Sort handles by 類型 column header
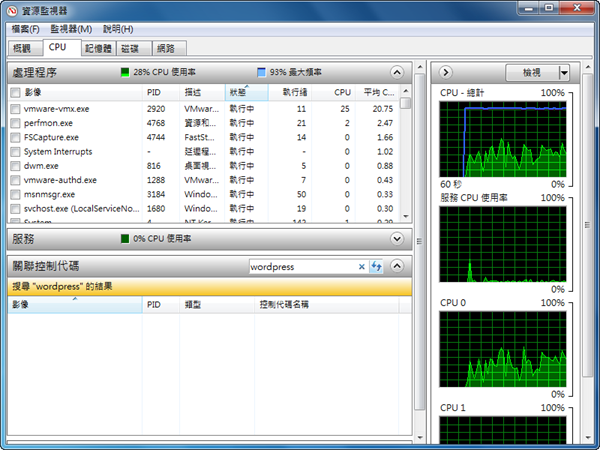The width and height of the screenshot is (600, 450). click(217, 305)
